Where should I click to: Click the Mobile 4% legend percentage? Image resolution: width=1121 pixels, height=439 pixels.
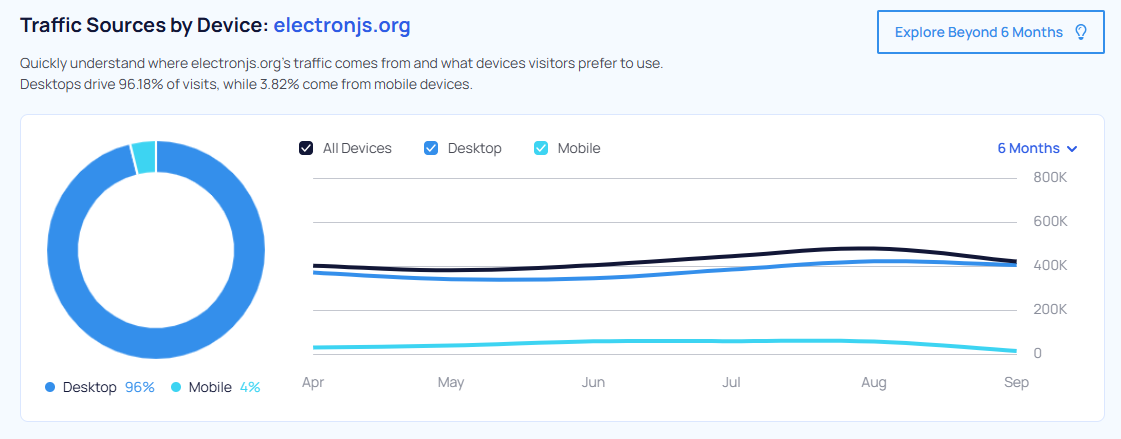point(249,387)
